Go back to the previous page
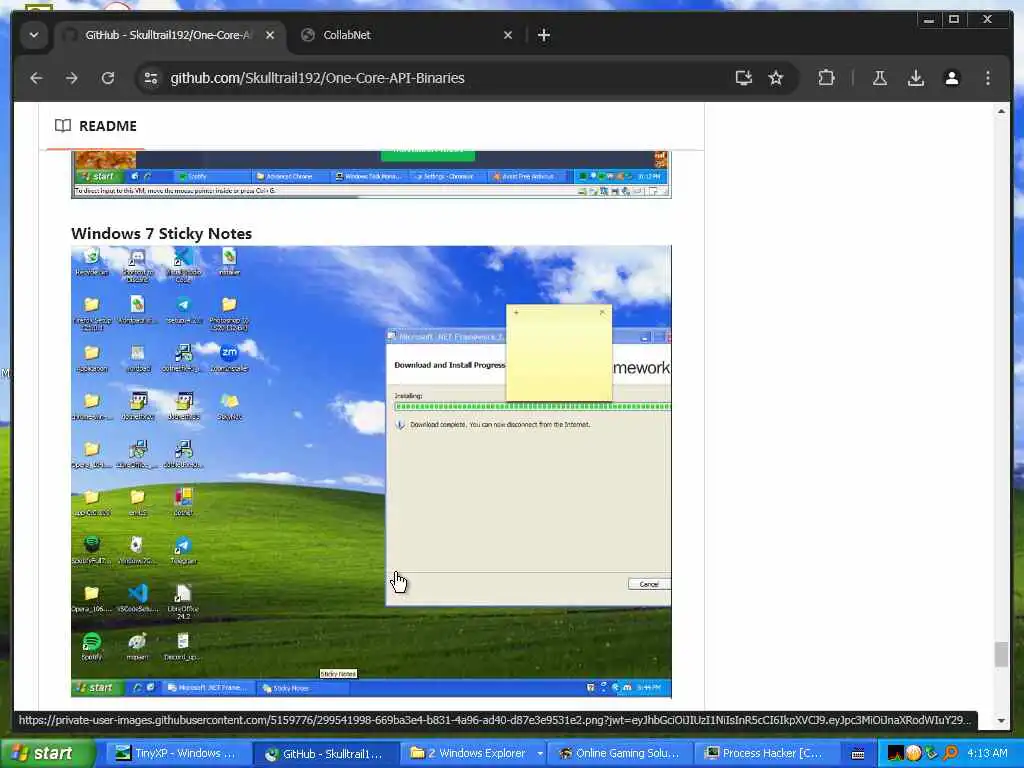The image size is (1024, 768). [37, 78]
